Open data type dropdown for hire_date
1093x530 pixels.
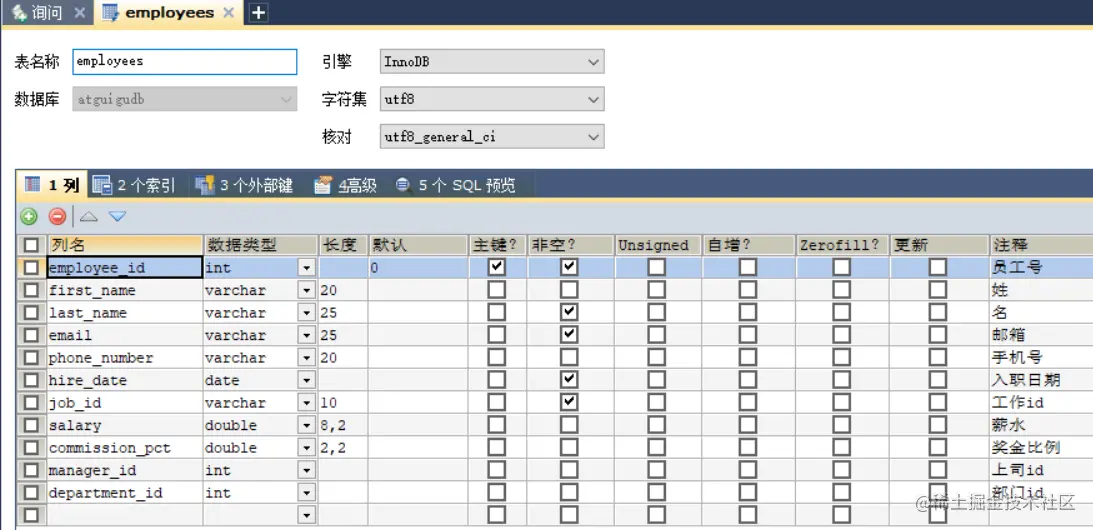click(306, 380)
